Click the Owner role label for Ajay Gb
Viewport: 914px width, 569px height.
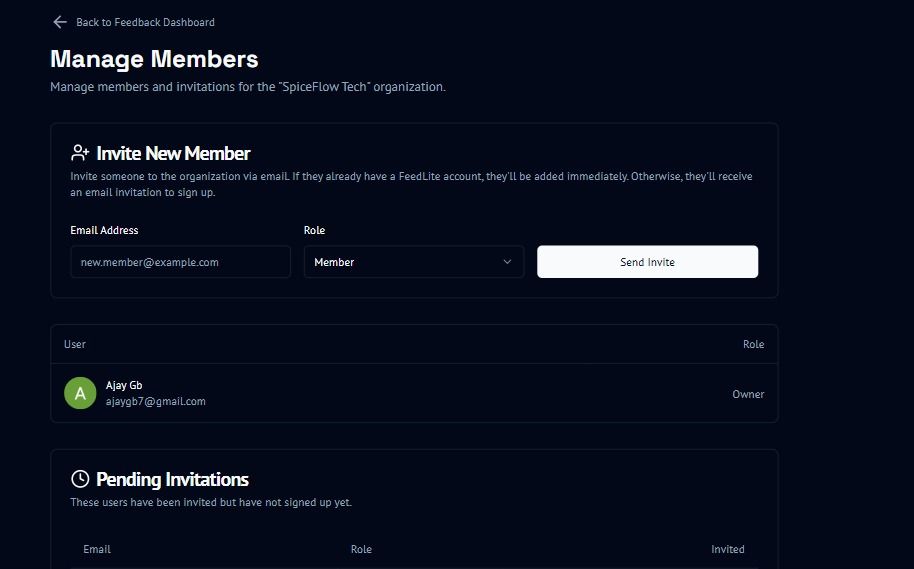click(748, 394)
